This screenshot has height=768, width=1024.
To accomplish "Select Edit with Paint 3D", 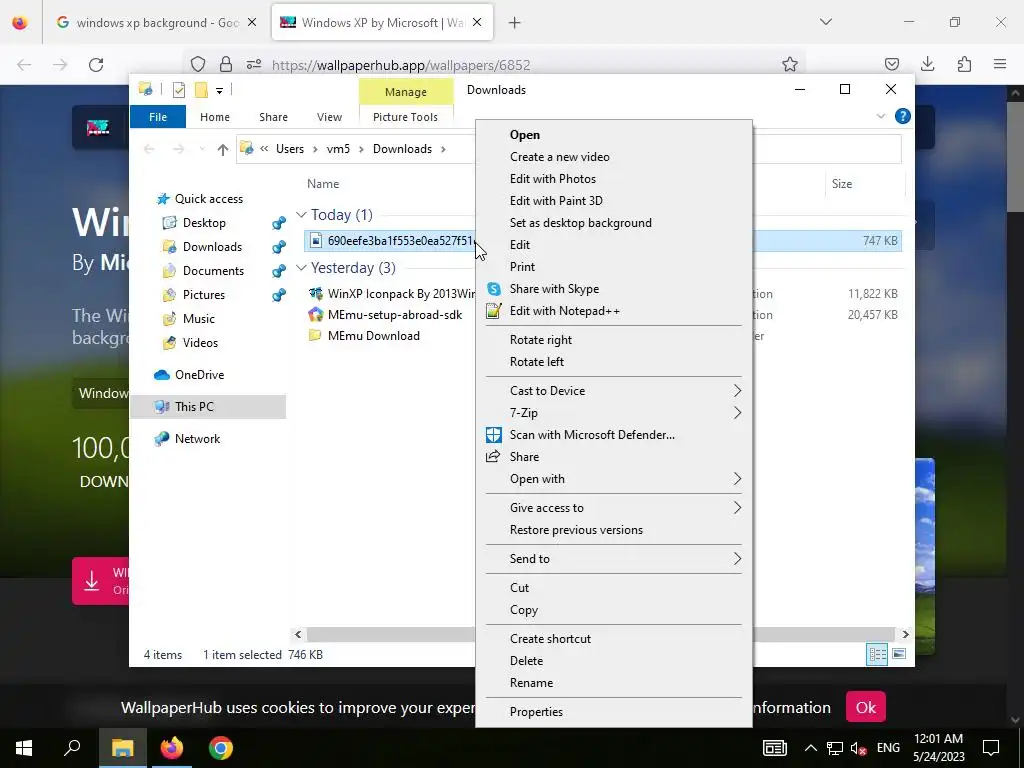I will click(556, 200).
